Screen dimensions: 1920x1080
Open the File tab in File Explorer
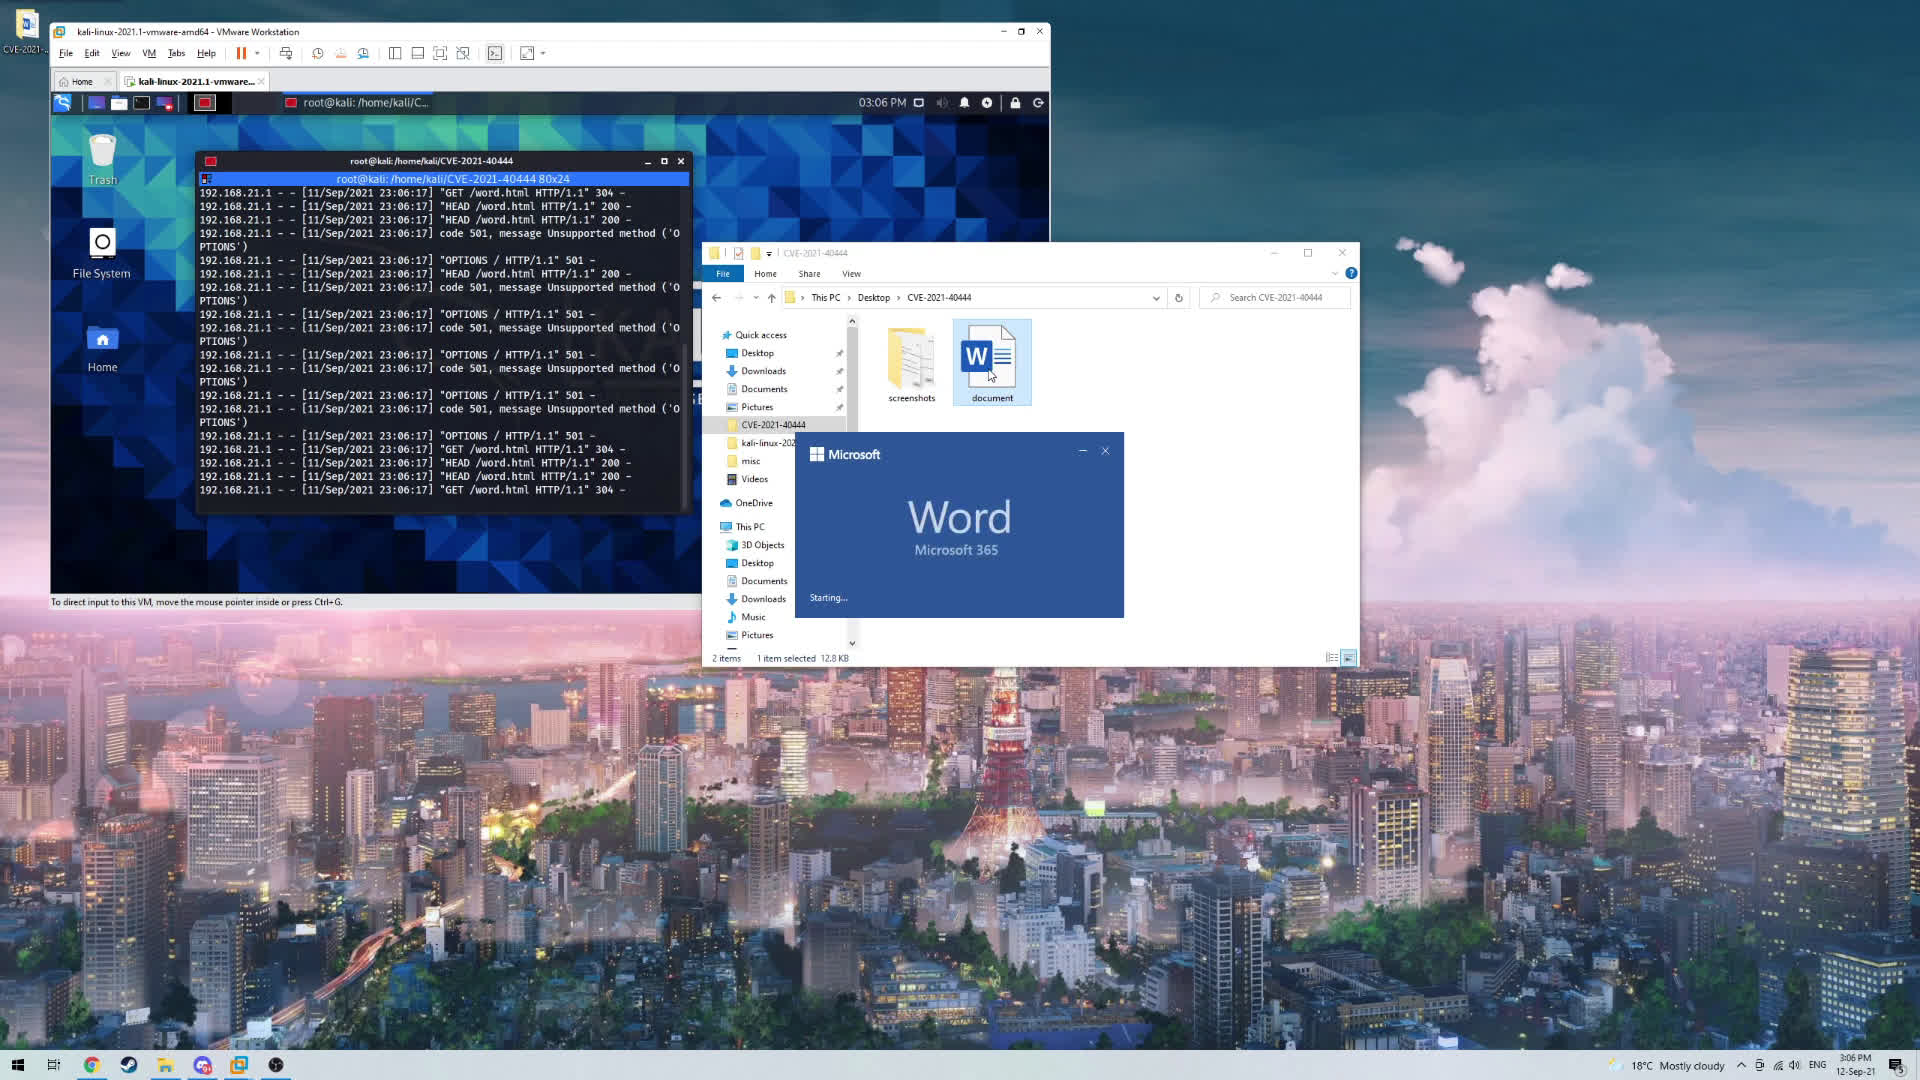(x=722, y=274)
